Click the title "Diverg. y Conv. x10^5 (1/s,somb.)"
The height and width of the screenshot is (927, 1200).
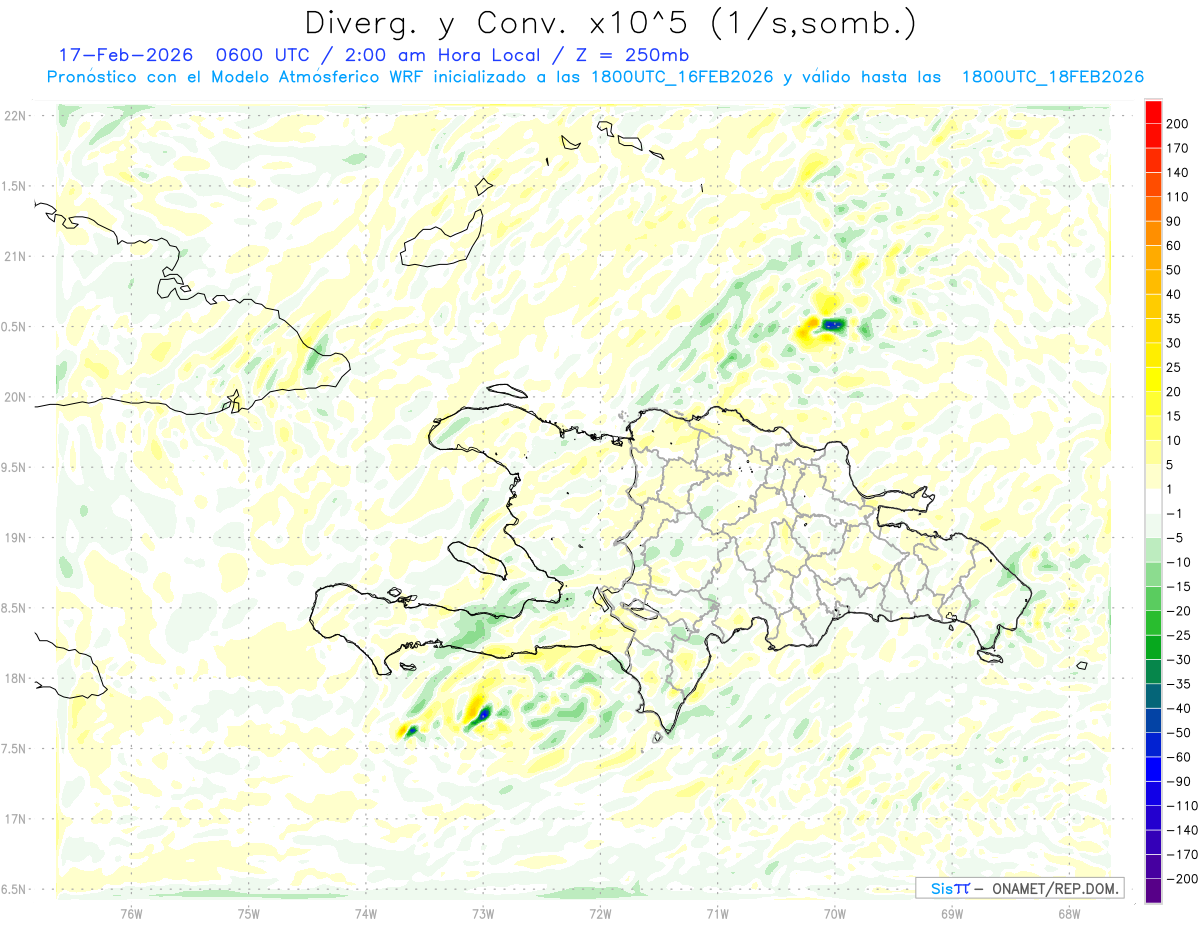(x=610, y=22)
